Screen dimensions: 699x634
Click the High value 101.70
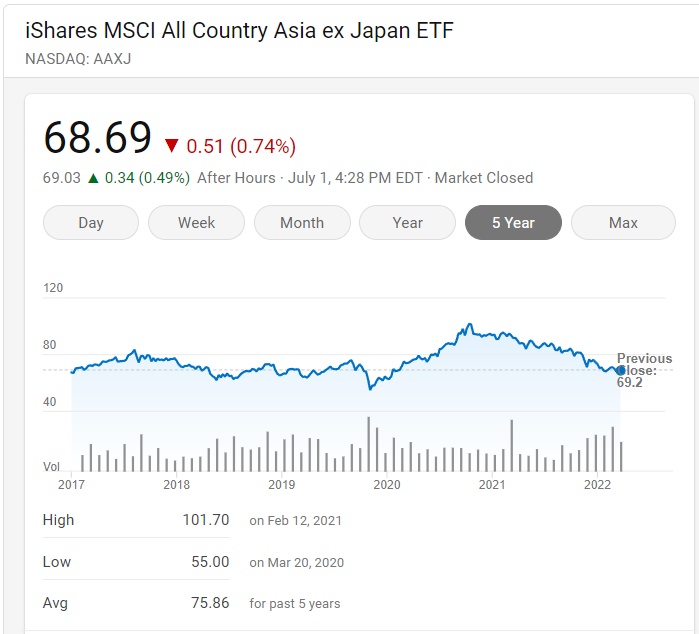(x=208, y=520)
